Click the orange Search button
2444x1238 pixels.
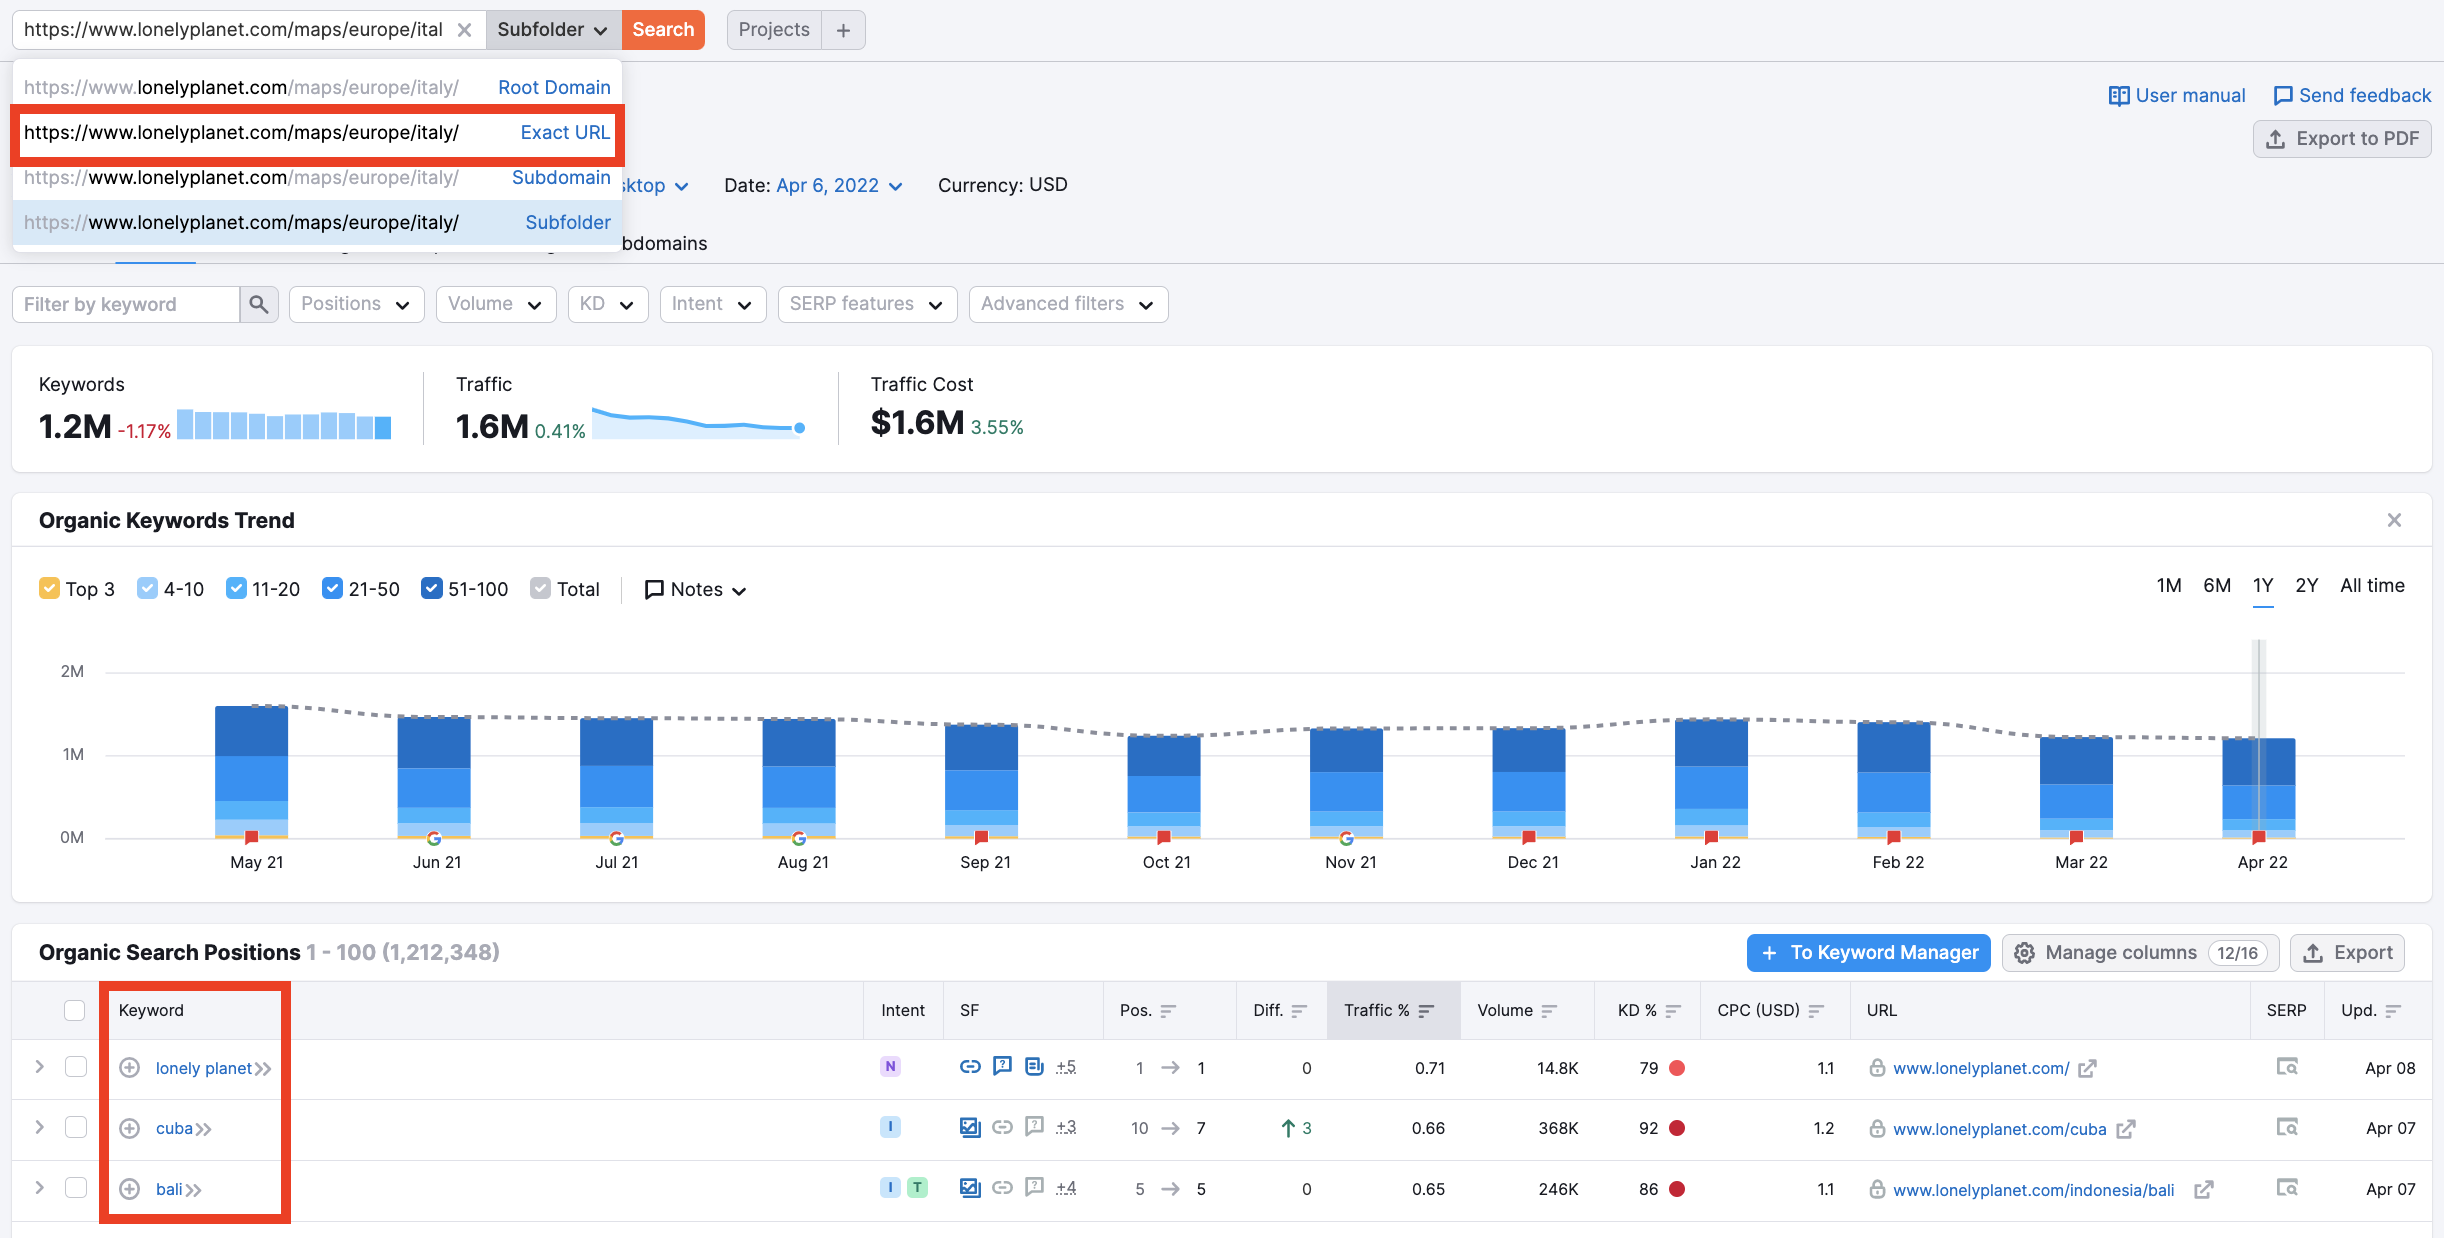(663, 30)
